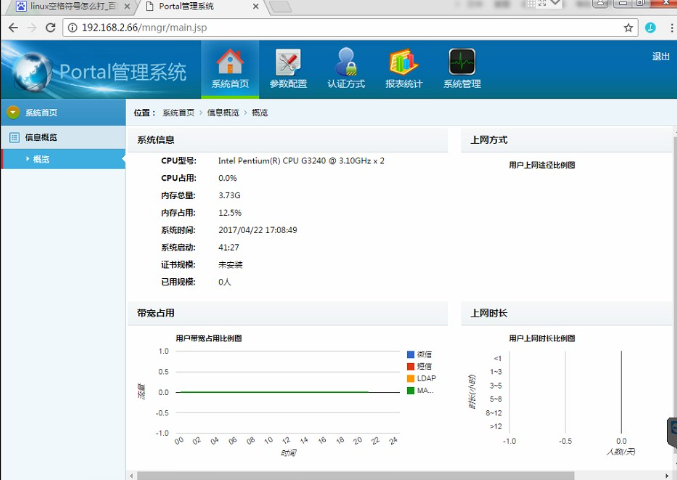Click the browser back arrow
This screenshot has height=480, width=677.
tap(12, 27)
